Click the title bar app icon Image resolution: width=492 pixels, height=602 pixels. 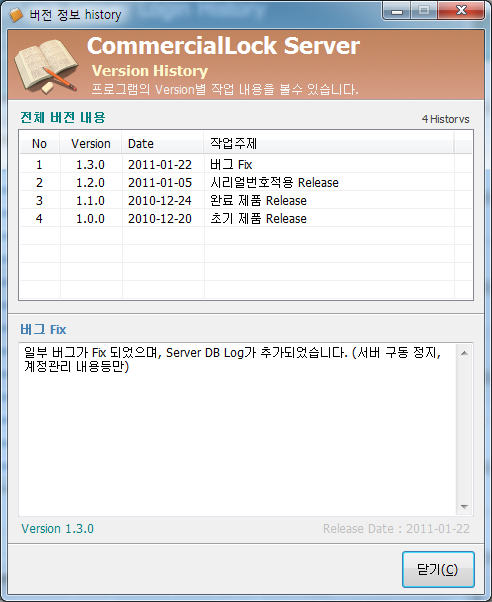(x=15, y=15)
